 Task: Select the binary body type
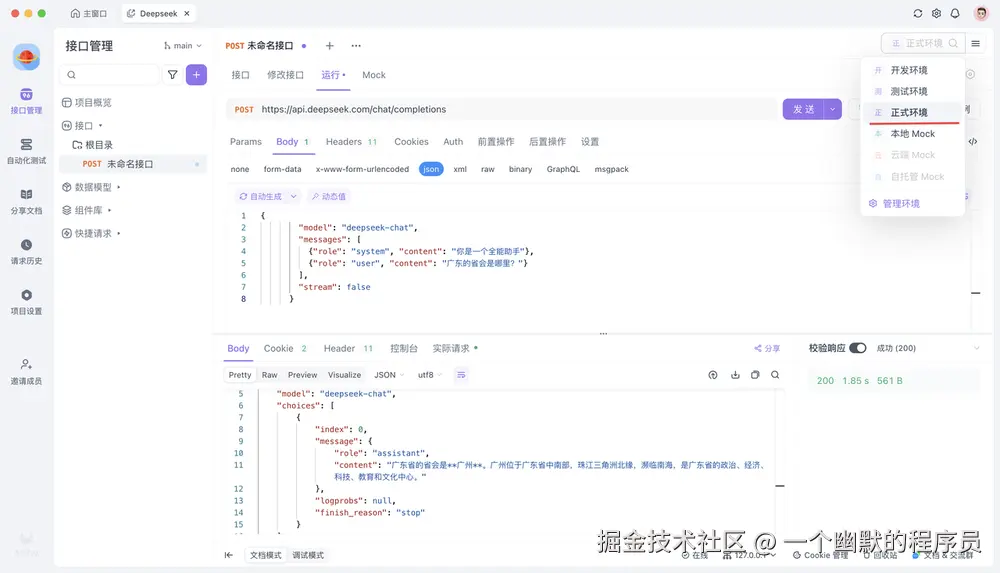click(520, 169)
